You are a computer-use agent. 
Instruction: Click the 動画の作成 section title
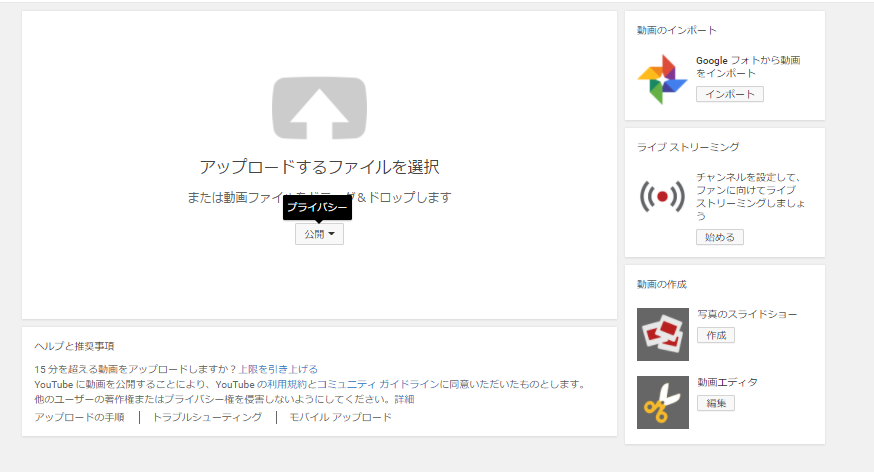662,284
